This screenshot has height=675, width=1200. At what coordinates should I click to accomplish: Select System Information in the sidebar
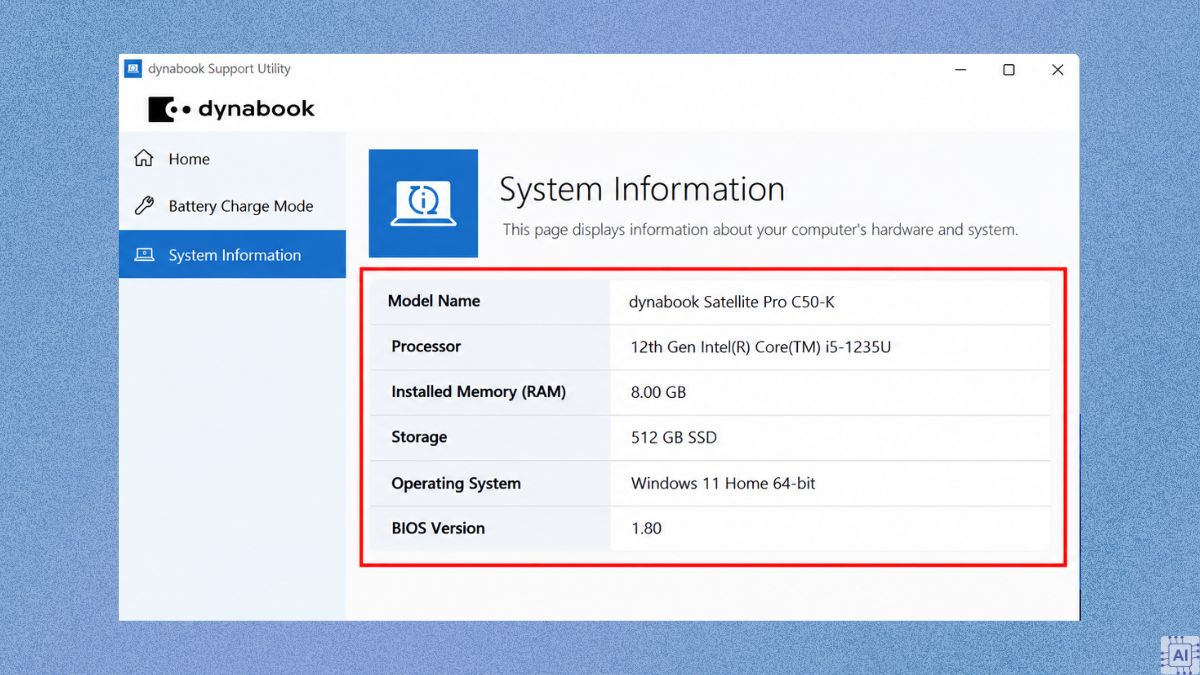click(x=232, y=255)
